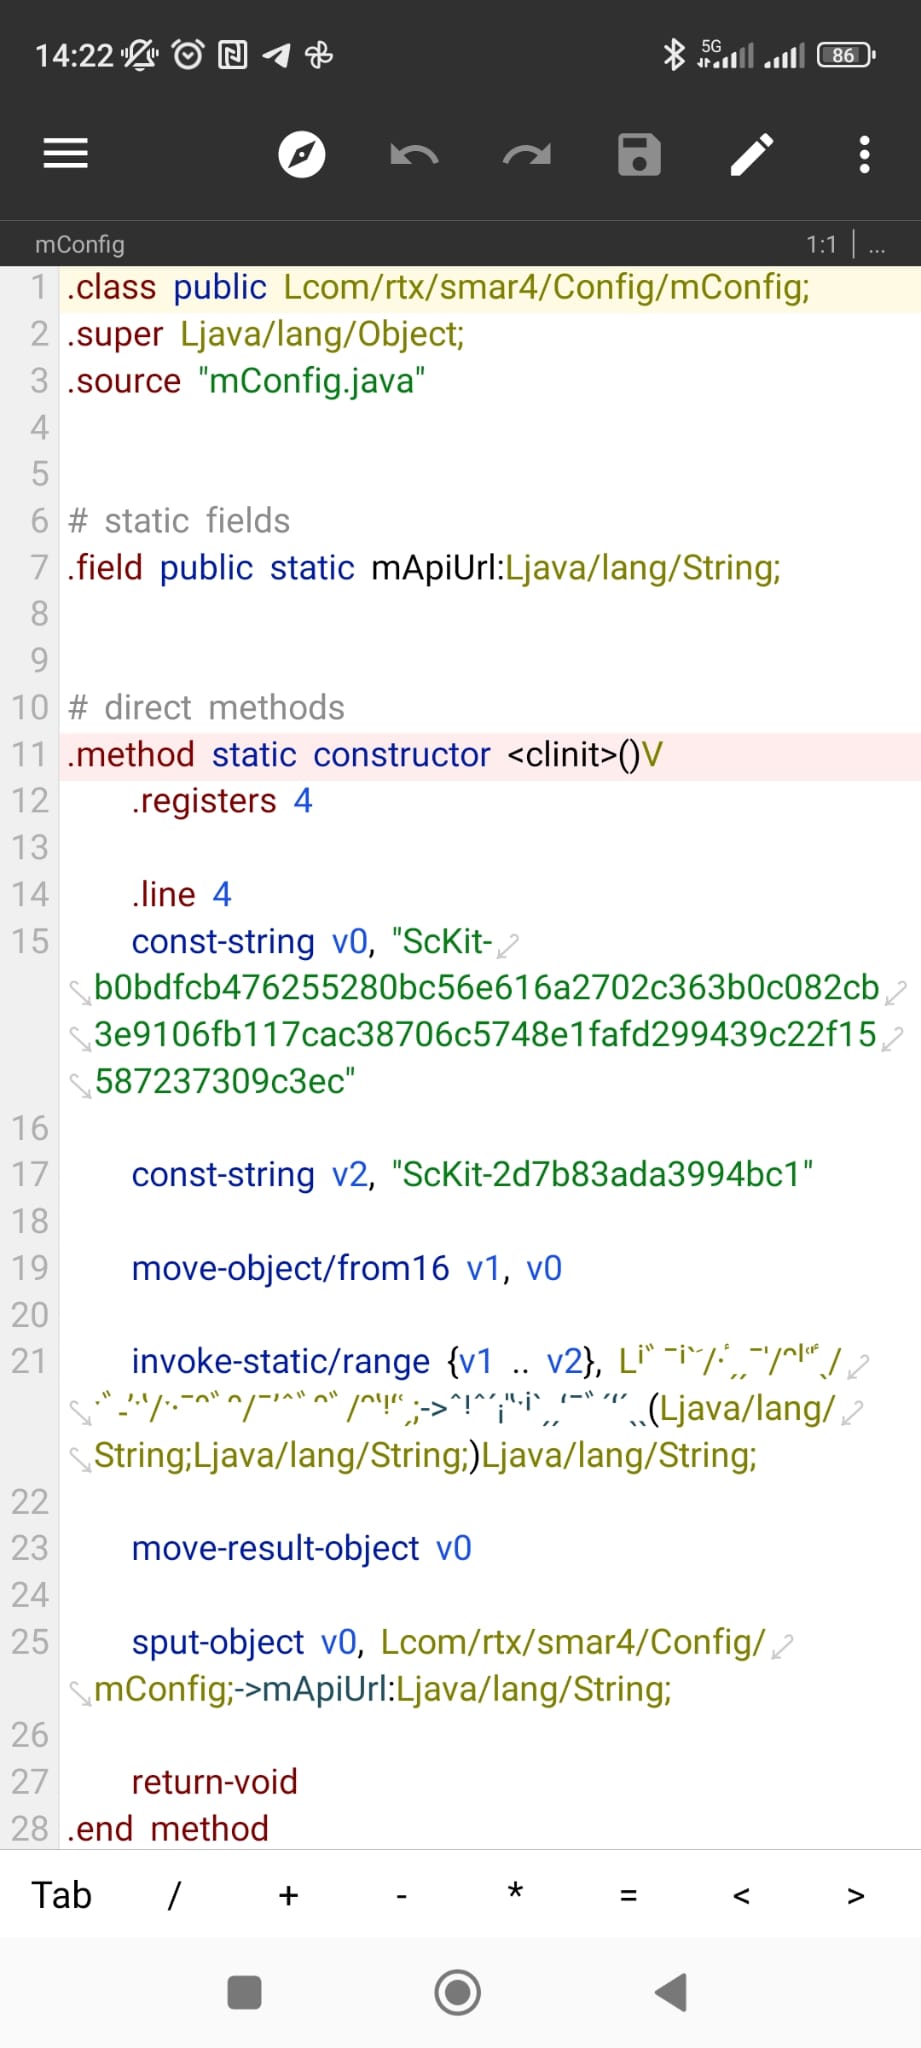
Task: Insert greater-than symbol from shortcut bar
Action: [x=855, y=1895]
